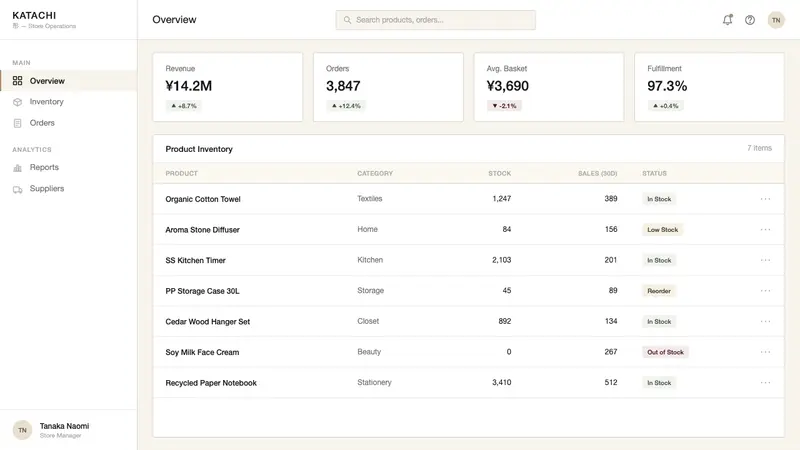Click the Suppliers truck icon

pos(17,189)
